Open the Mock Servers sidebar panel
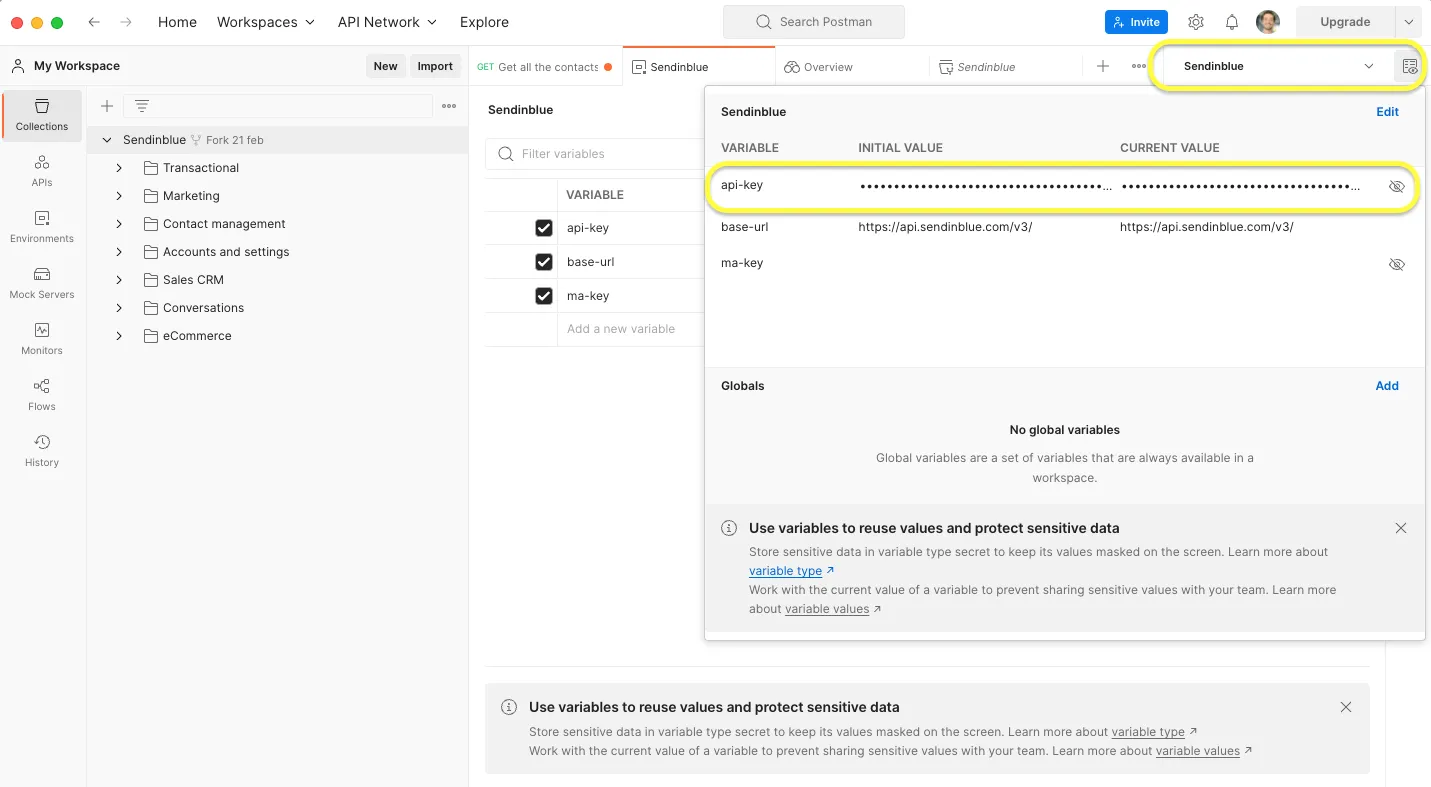1431x787 pixels. pyautogui.click(x=42, y=283)
